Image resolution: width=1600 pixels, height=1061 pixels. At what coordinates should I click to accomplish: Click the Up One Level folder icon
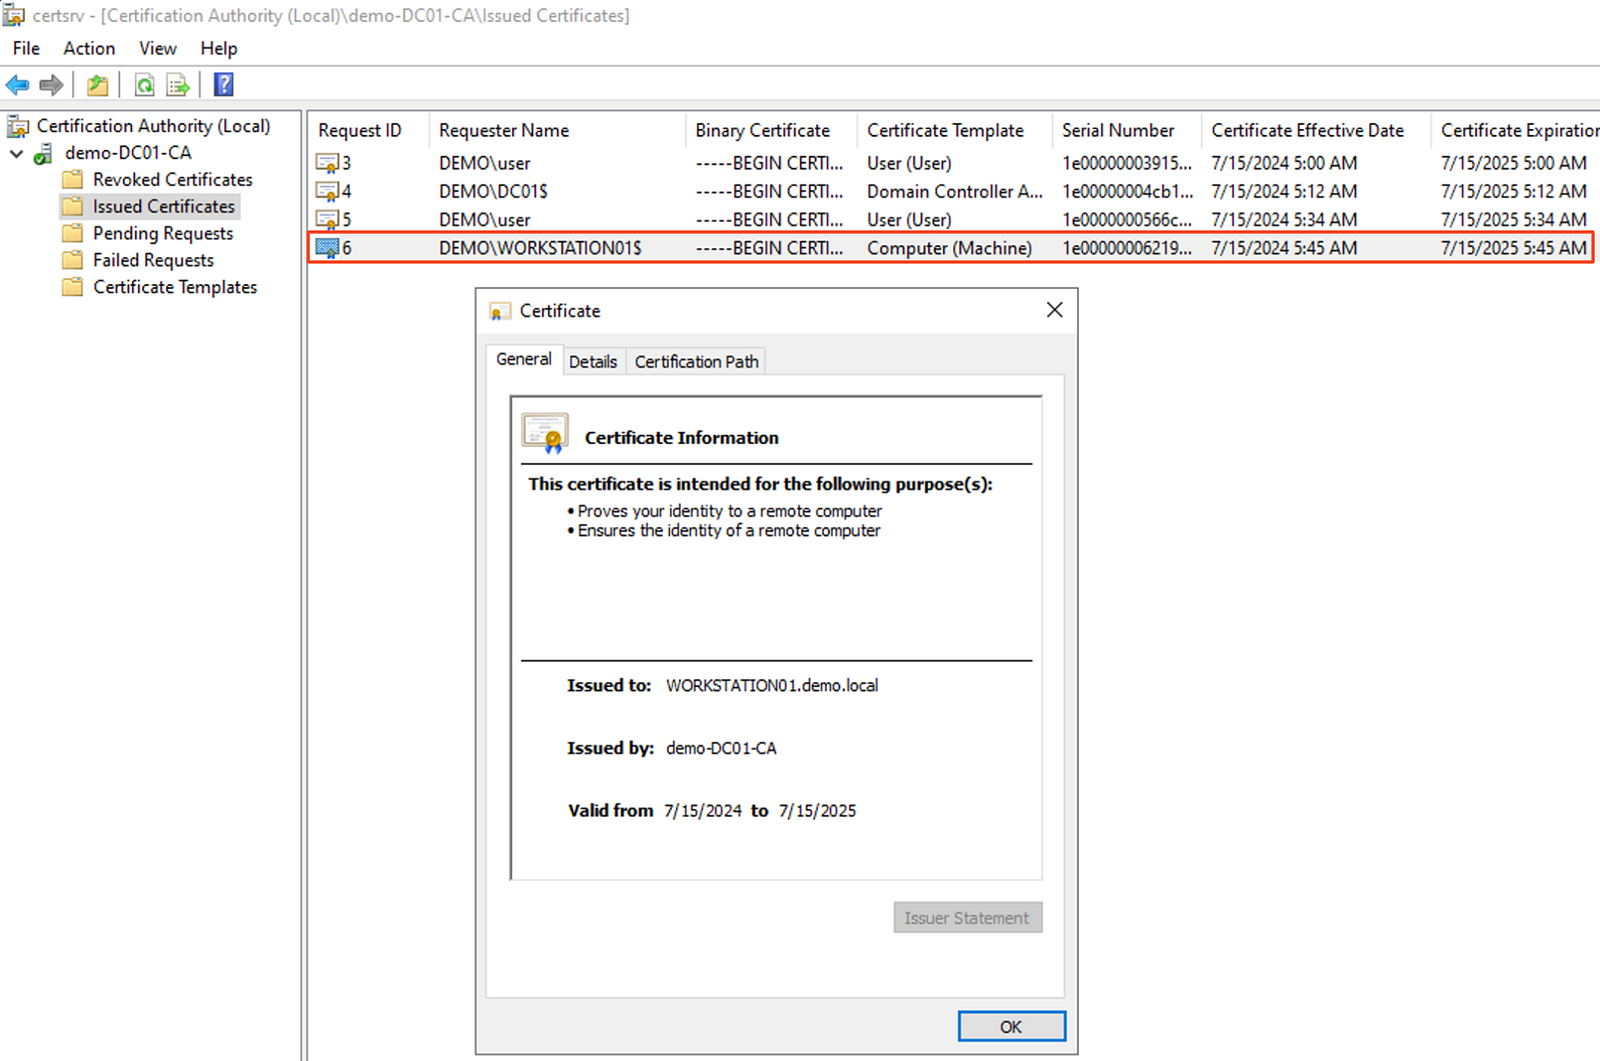[97, 85]
